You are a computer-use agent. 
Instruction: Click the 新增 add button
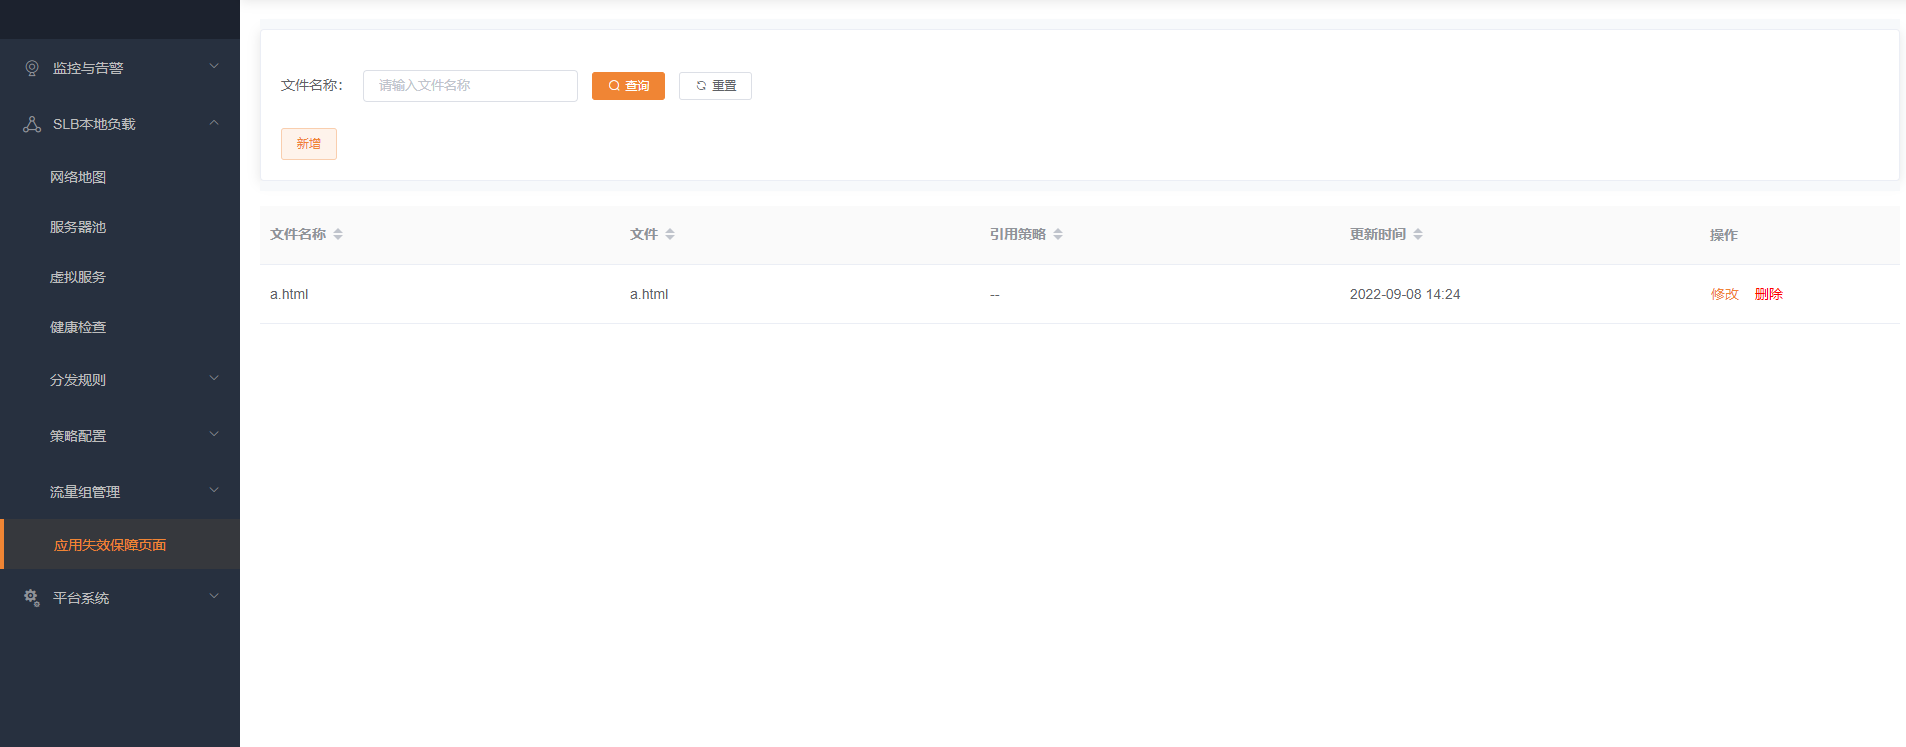[309, 144]
